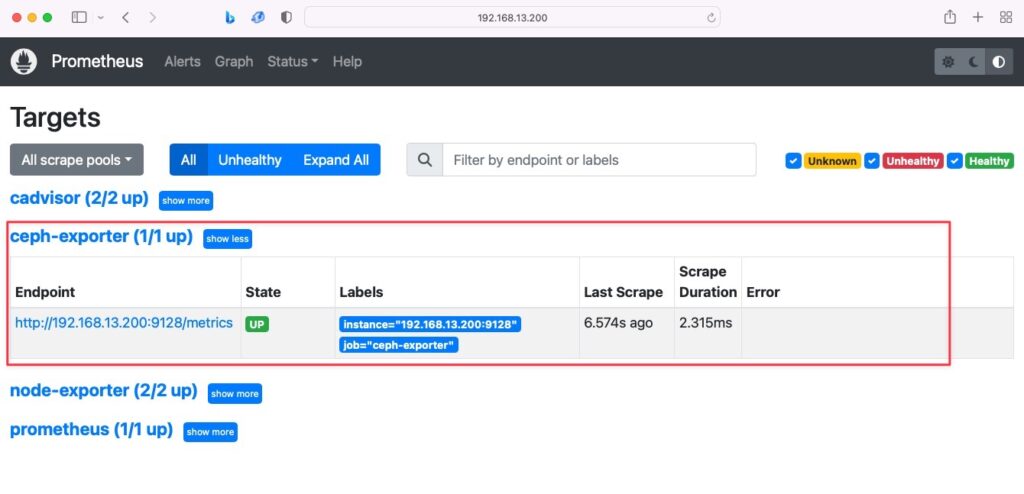Expand node-exporter with show more
1024x494 pixels.
(235, 393)
